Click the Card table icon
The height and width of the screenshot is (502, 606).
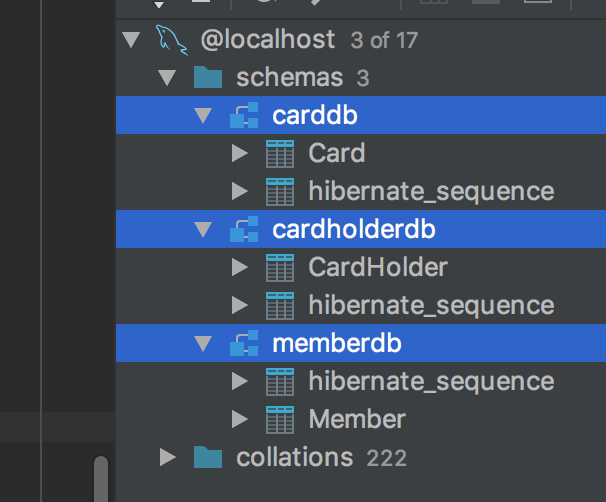280,153
